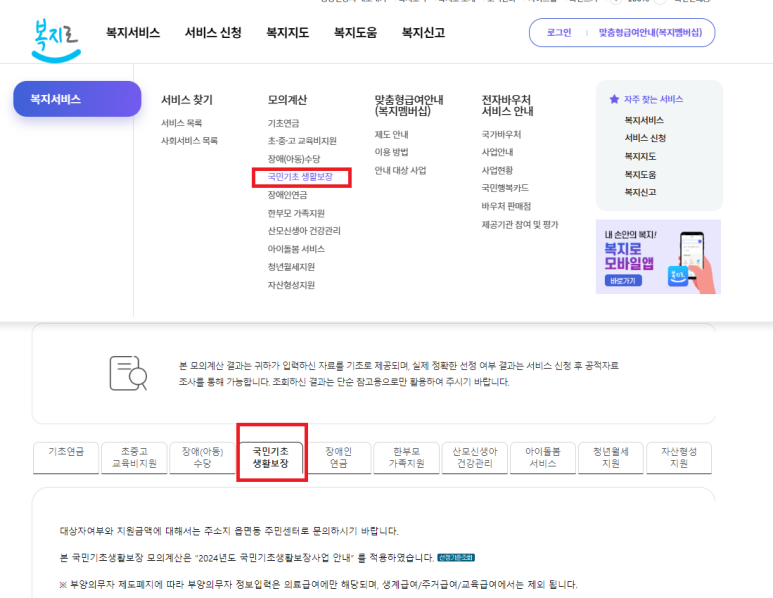The image size is (773, 598).
Task: Click the 서비스 찾기 heading
Action: tap(187, 100)
